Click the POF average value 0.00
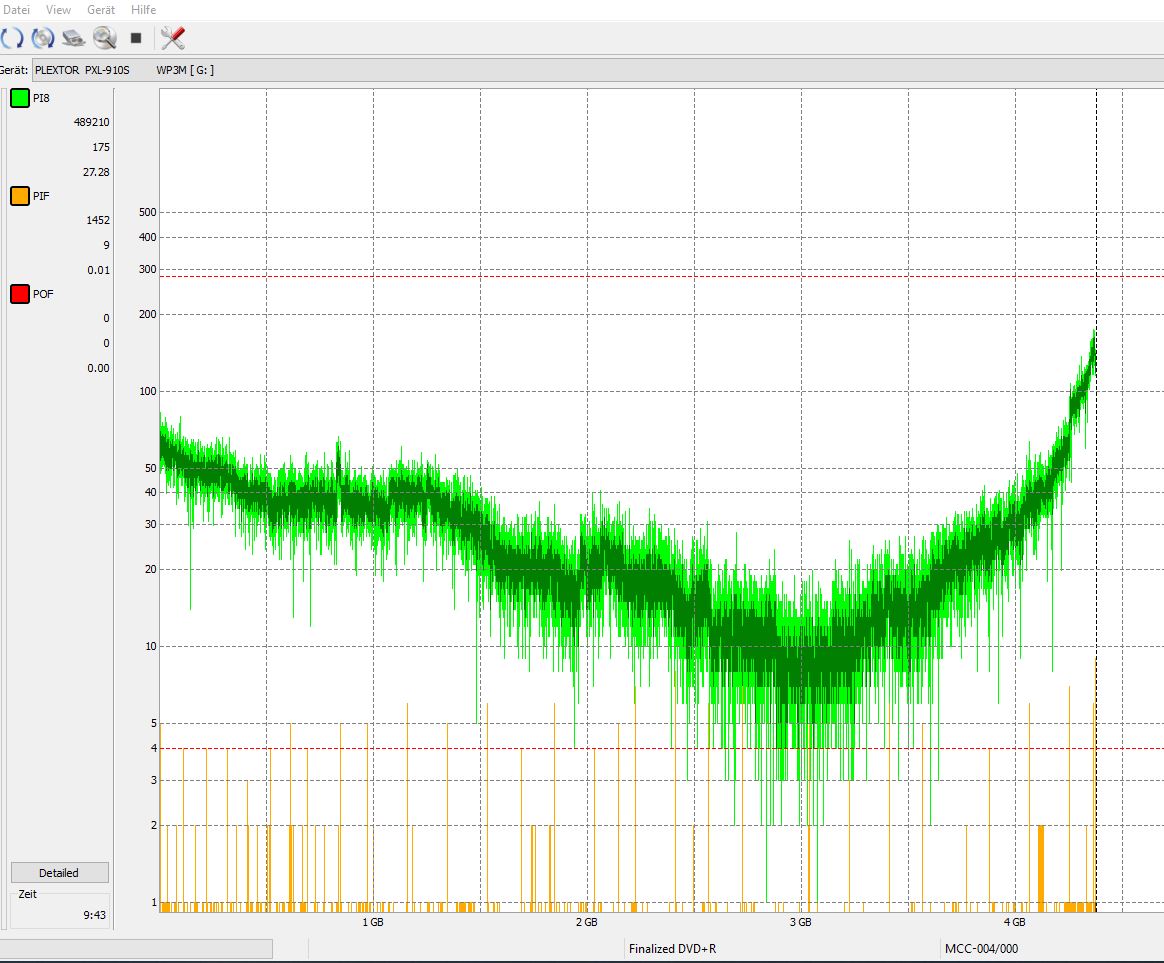This screenshot has height=963, width=1164. click(x=98, y=368)
